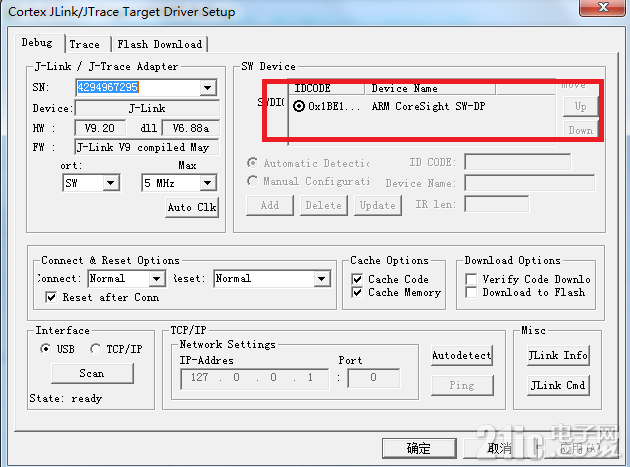Viewport: 630px width, 467px height.
Task: Click the IR len input field
Action: coord(497,204)
